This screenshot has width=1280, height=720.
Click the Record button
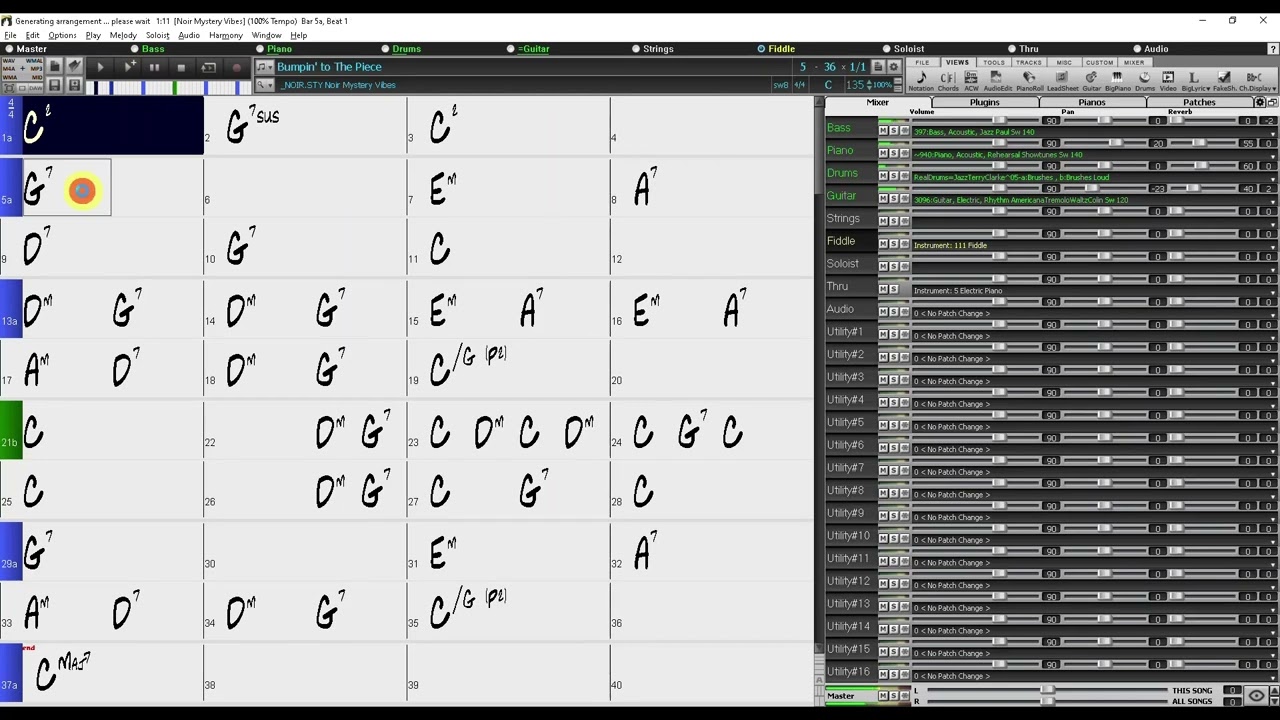[x=237, y=67]
